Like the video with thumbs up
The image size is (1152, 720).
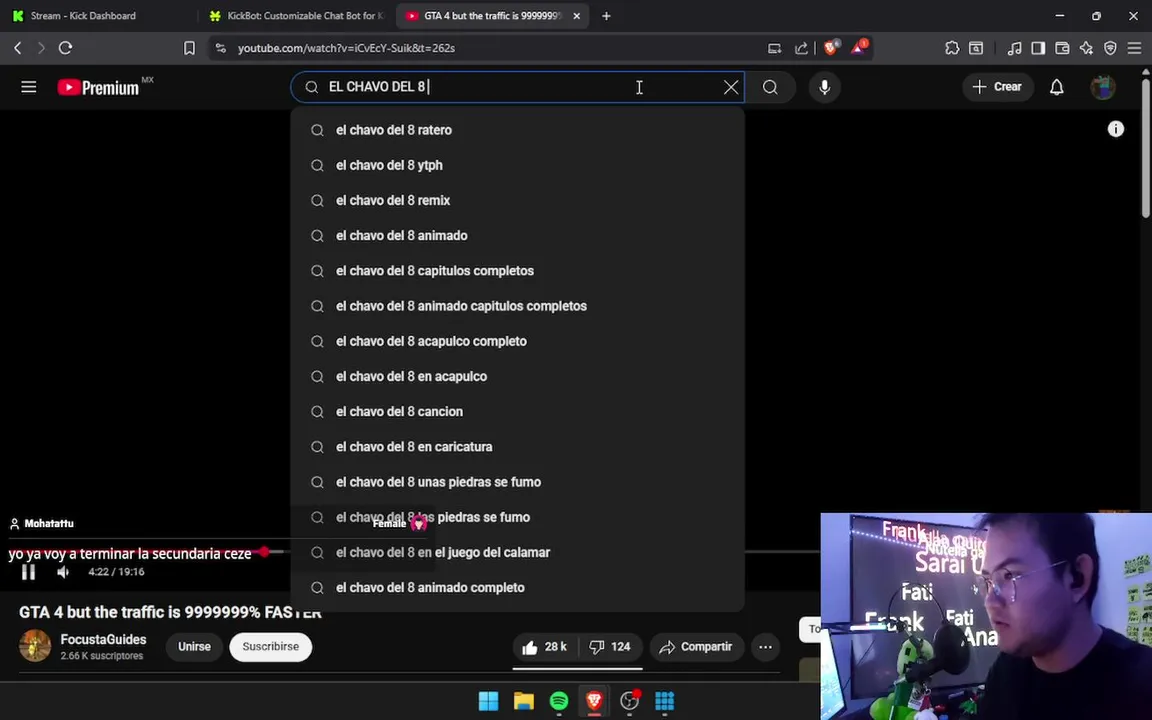pos(545,647)
